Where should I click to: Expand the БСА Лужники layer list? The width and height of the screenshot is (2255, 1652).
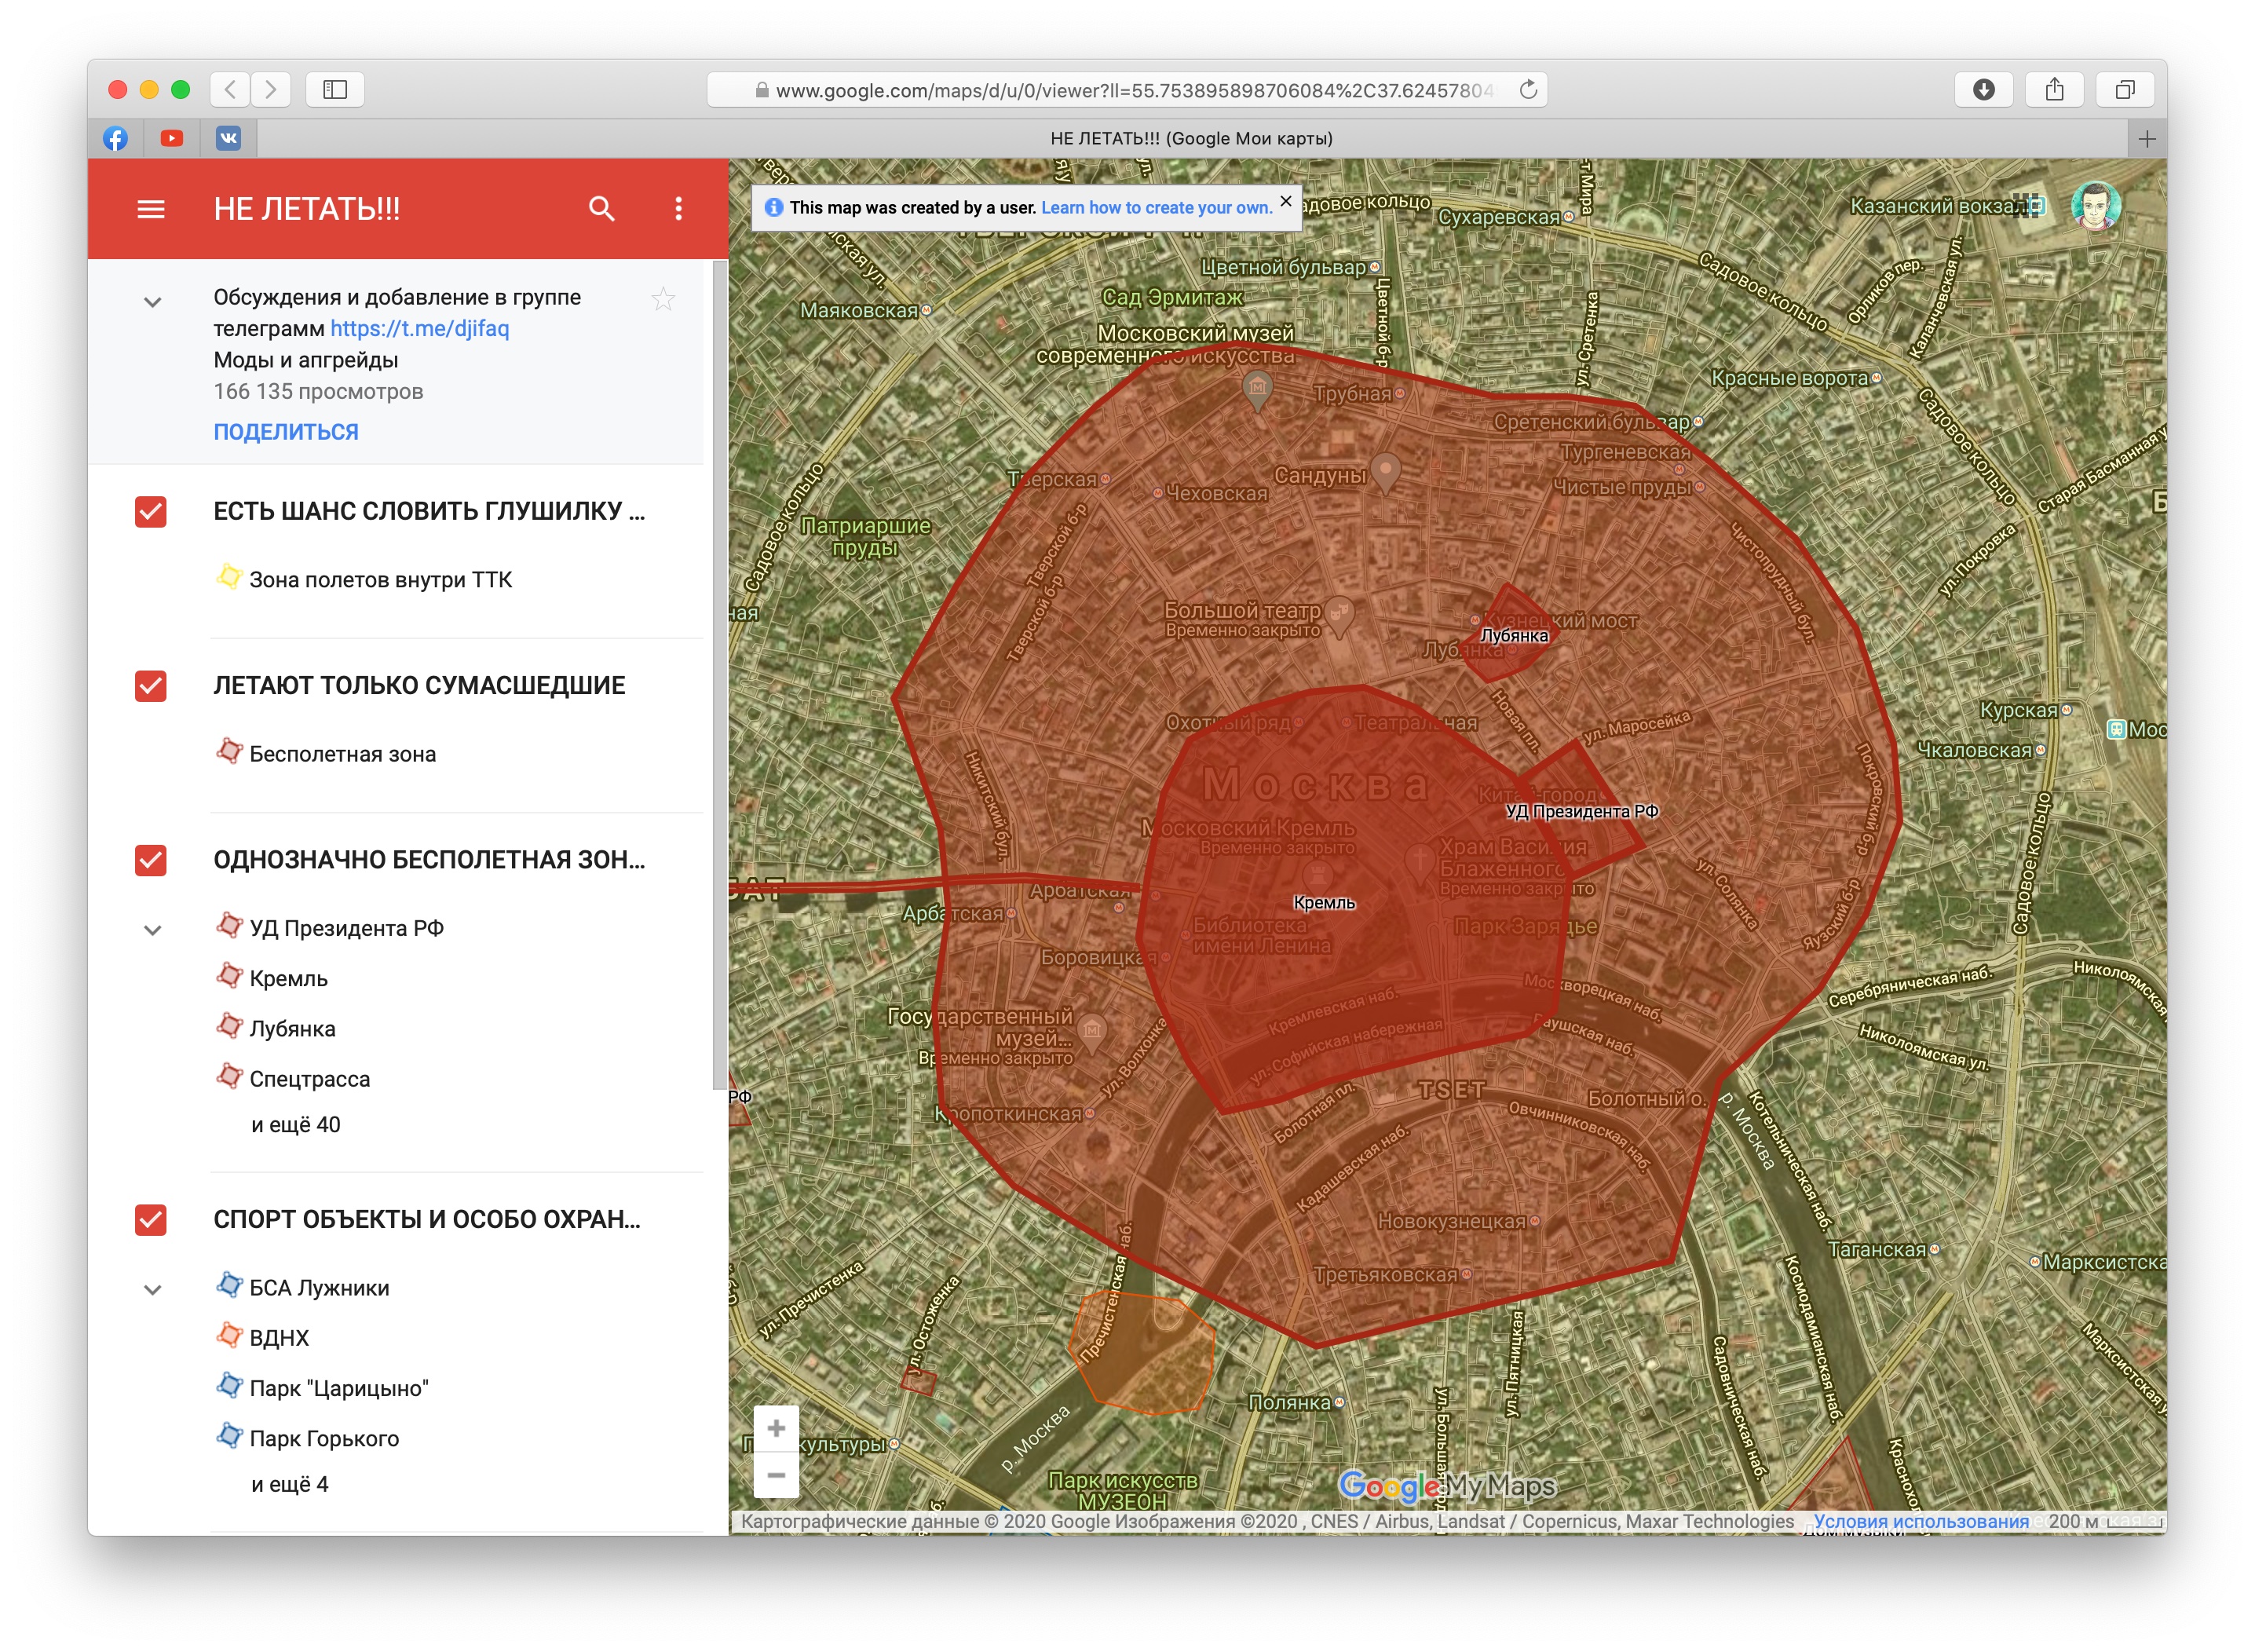pyautogui.click(x=153, y=1290)
